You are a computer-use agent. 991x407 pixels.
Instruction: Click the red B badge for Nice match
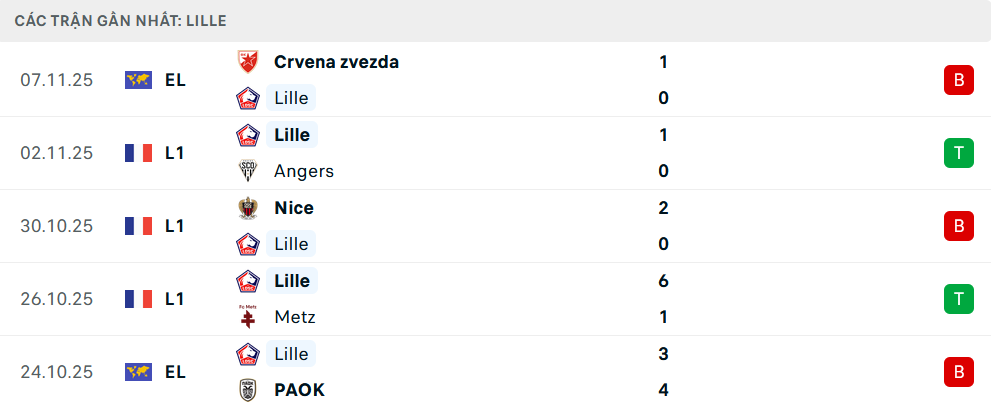point(958,226)
